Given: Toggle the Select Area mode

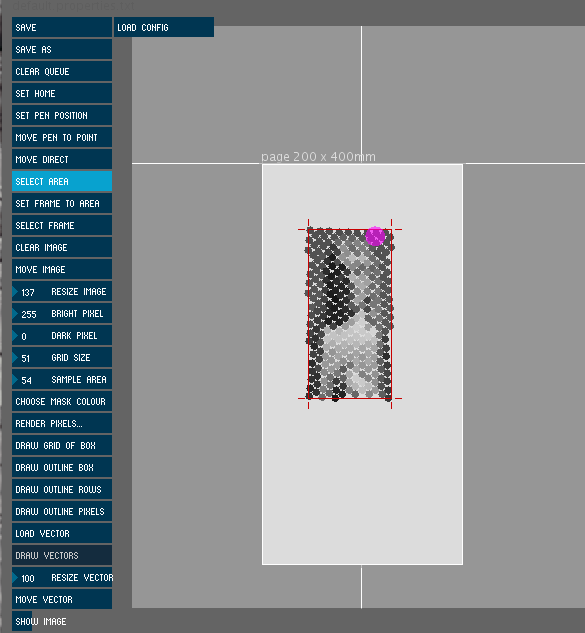Looking at the screenshot, I should coord(62,181).
